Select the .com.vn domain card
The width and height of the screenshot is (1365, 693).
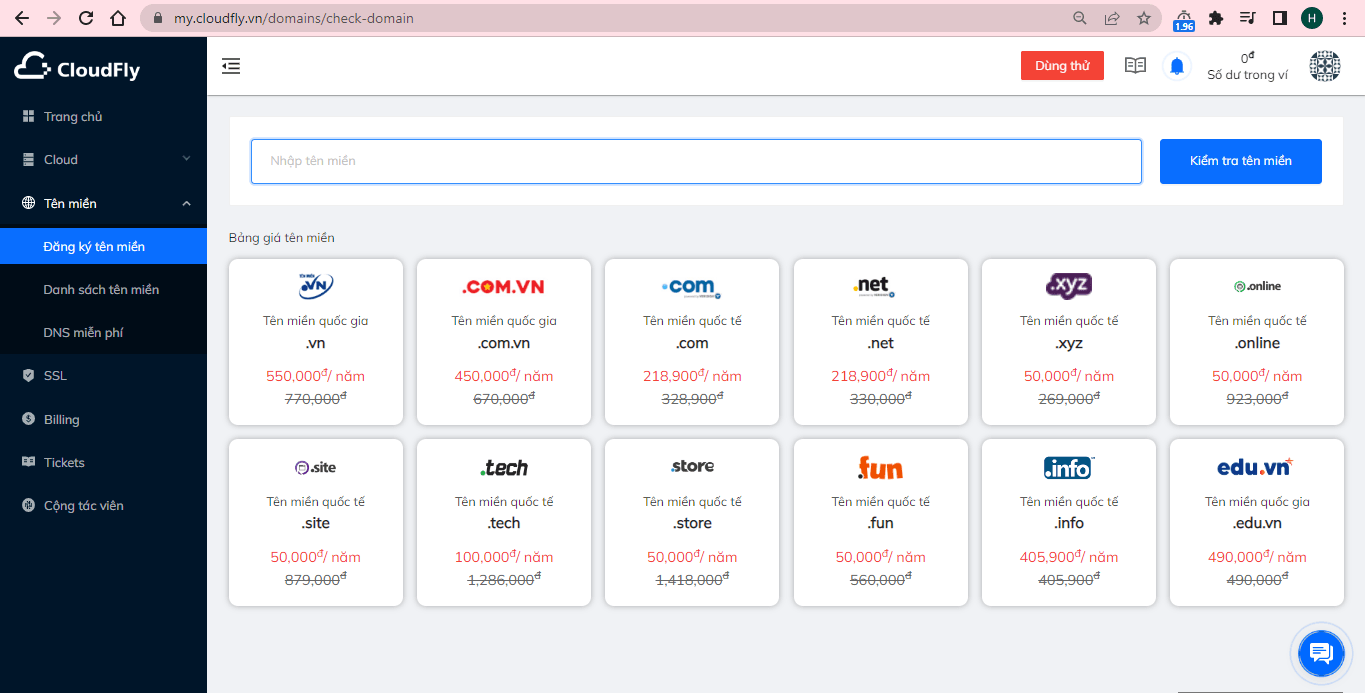(x=504, y=342)
